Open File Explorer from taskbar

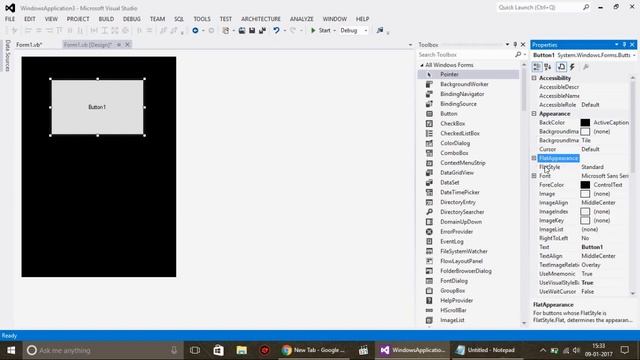pos(241,350)
